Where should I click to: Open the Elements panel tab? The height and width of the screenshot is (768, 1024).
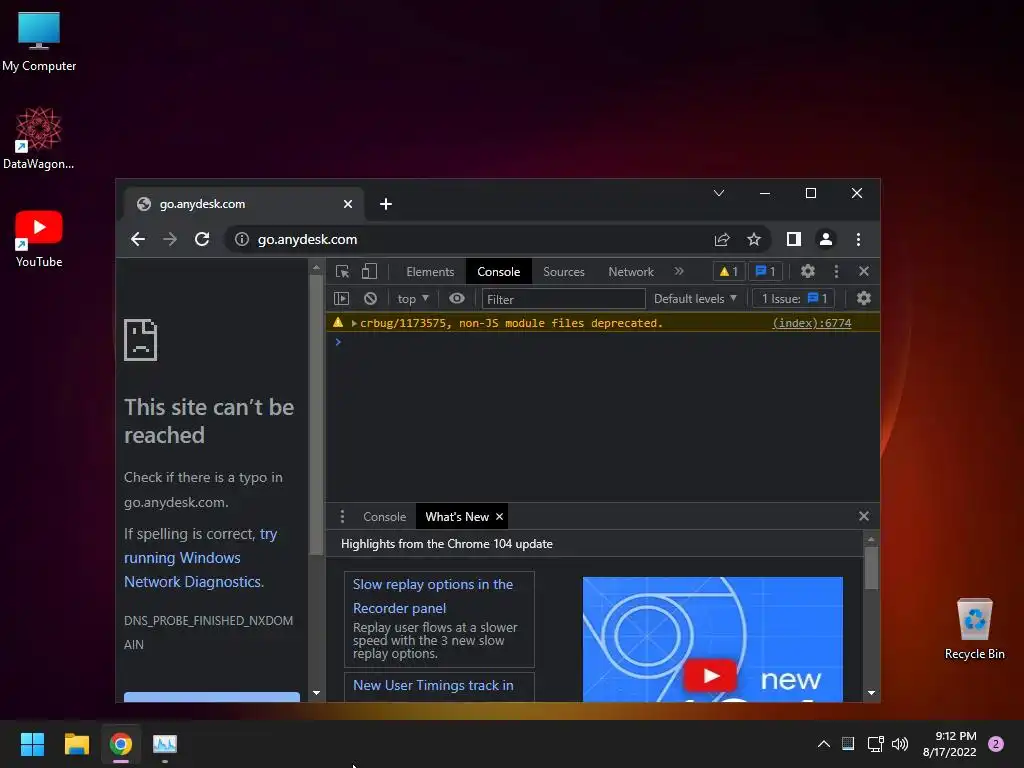coord(430,272)
